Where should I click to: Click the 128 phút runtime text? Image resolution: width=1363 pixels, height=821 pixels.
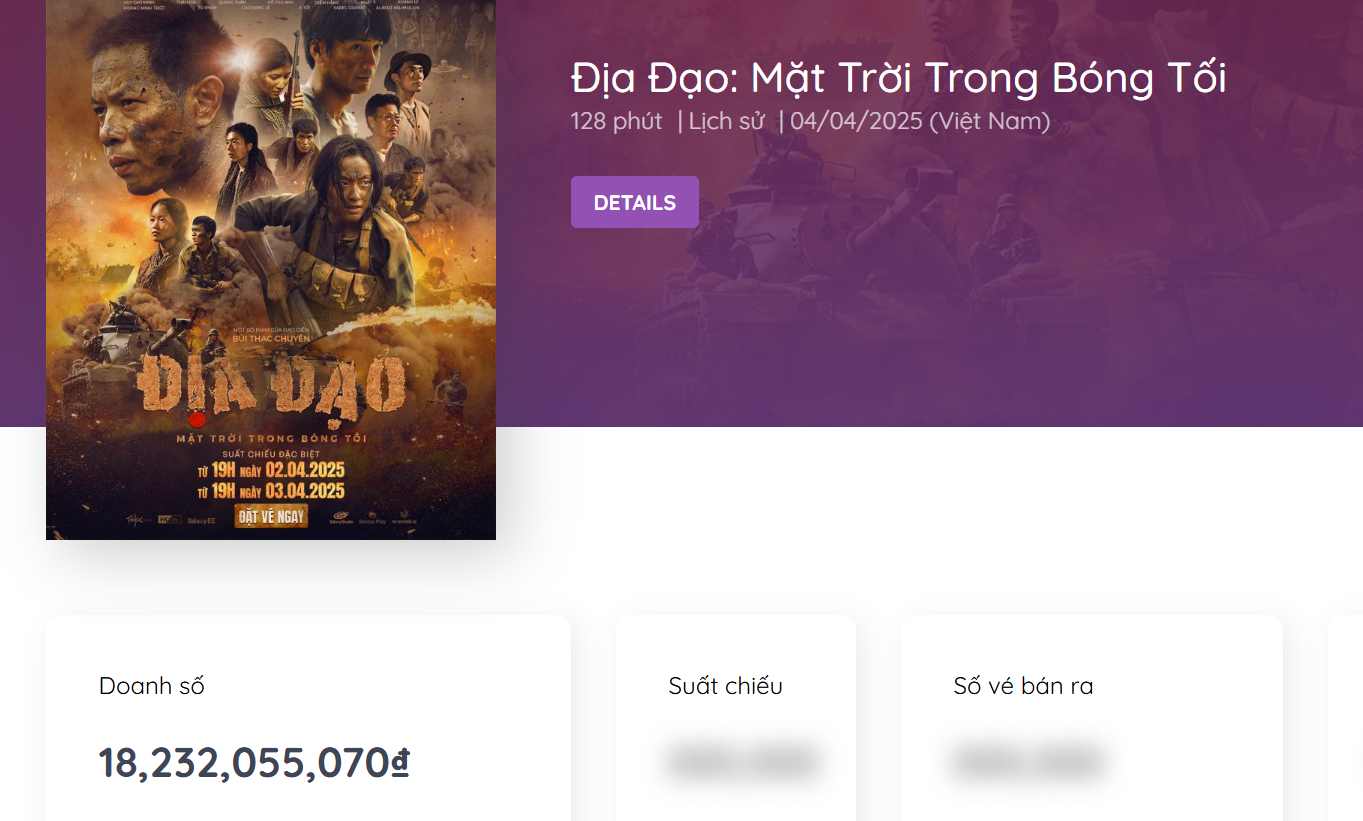[616, 122]
